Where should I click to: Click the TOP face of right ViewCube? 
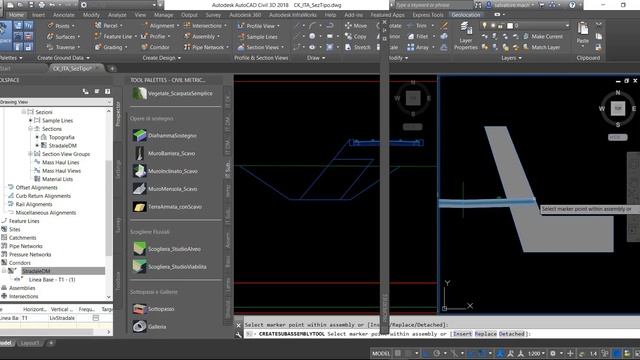(618, 108)
